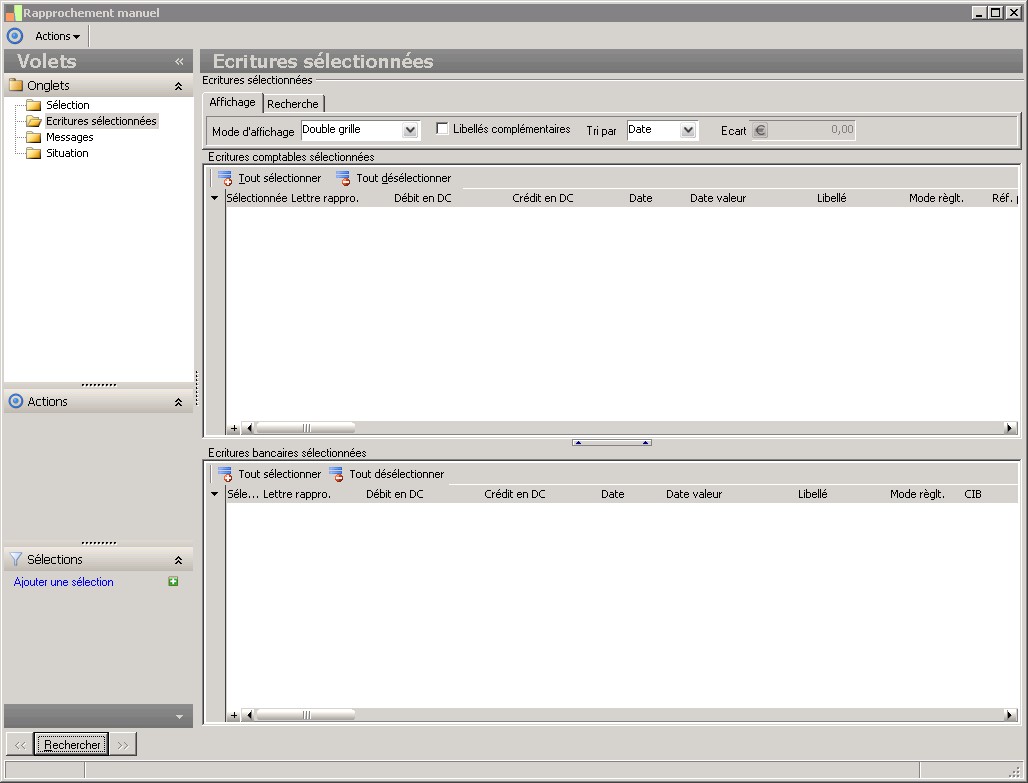Screen dimensions: 1028x783
Task: Select the Situation folder item
Action: [67, 153]
